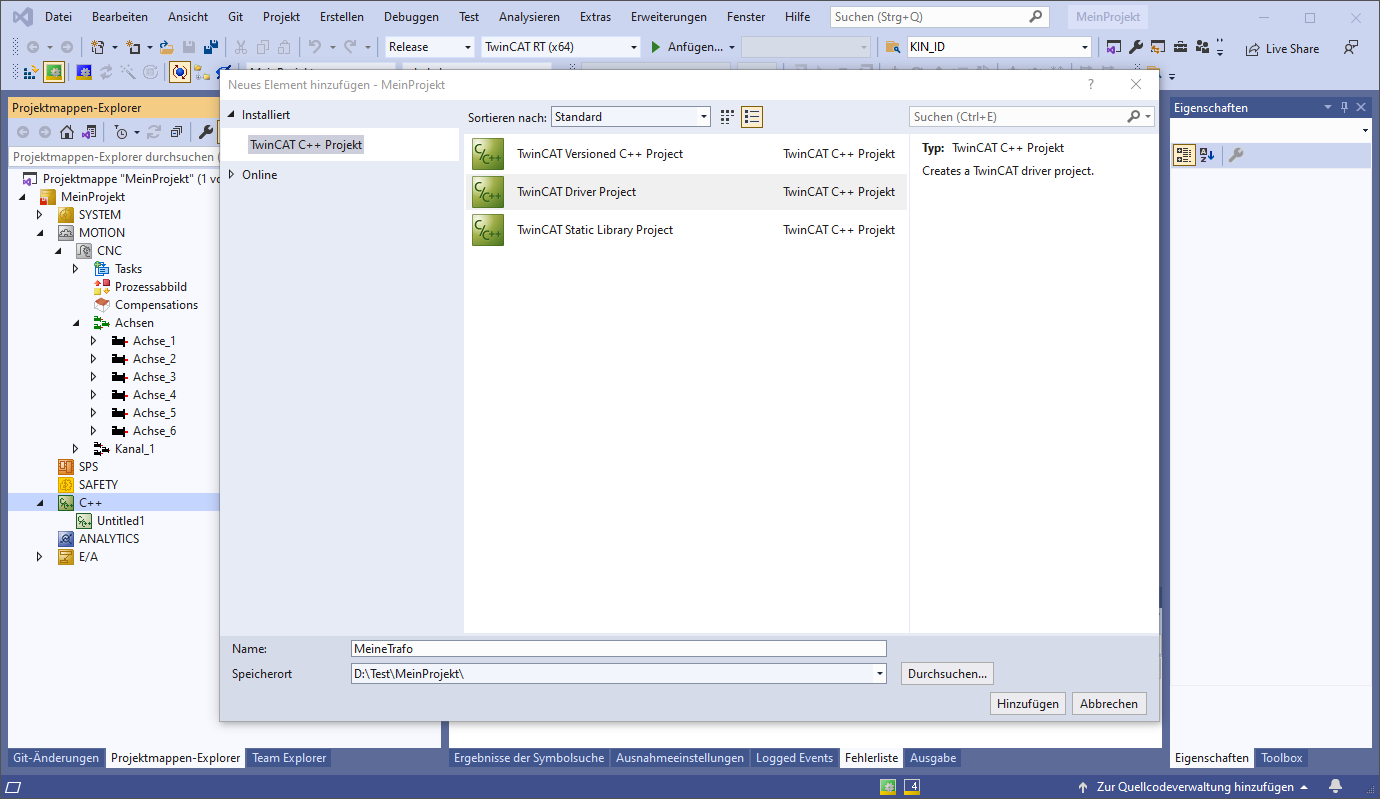
Task: Pin the Eigenschaften panel
Action: (1344, 107)
